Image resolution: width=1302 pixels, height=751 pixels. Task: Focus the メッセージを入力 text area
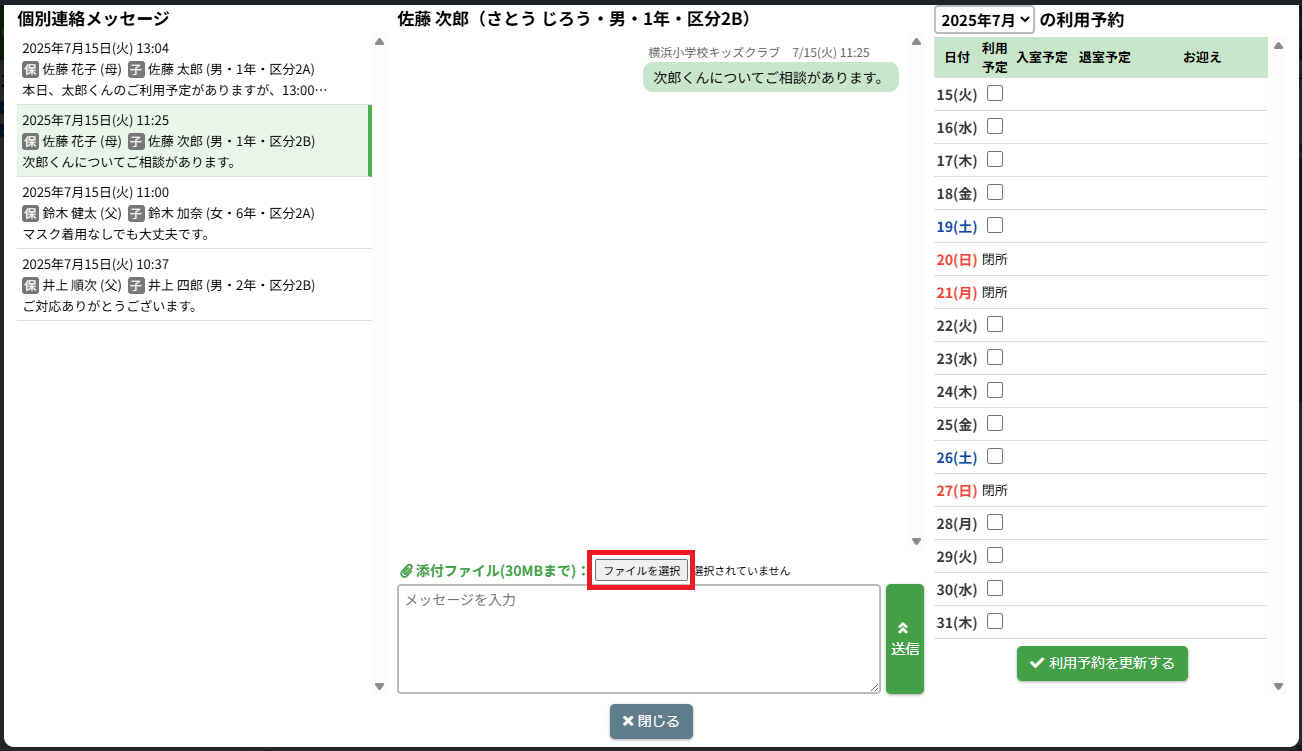[x=638, y=639]
